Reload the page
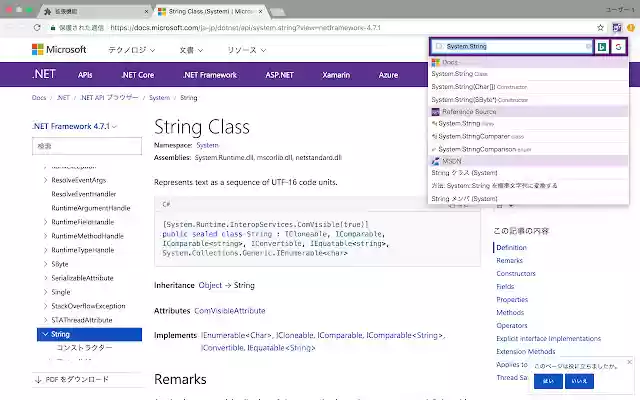640x400 pixels. [37, 28]
